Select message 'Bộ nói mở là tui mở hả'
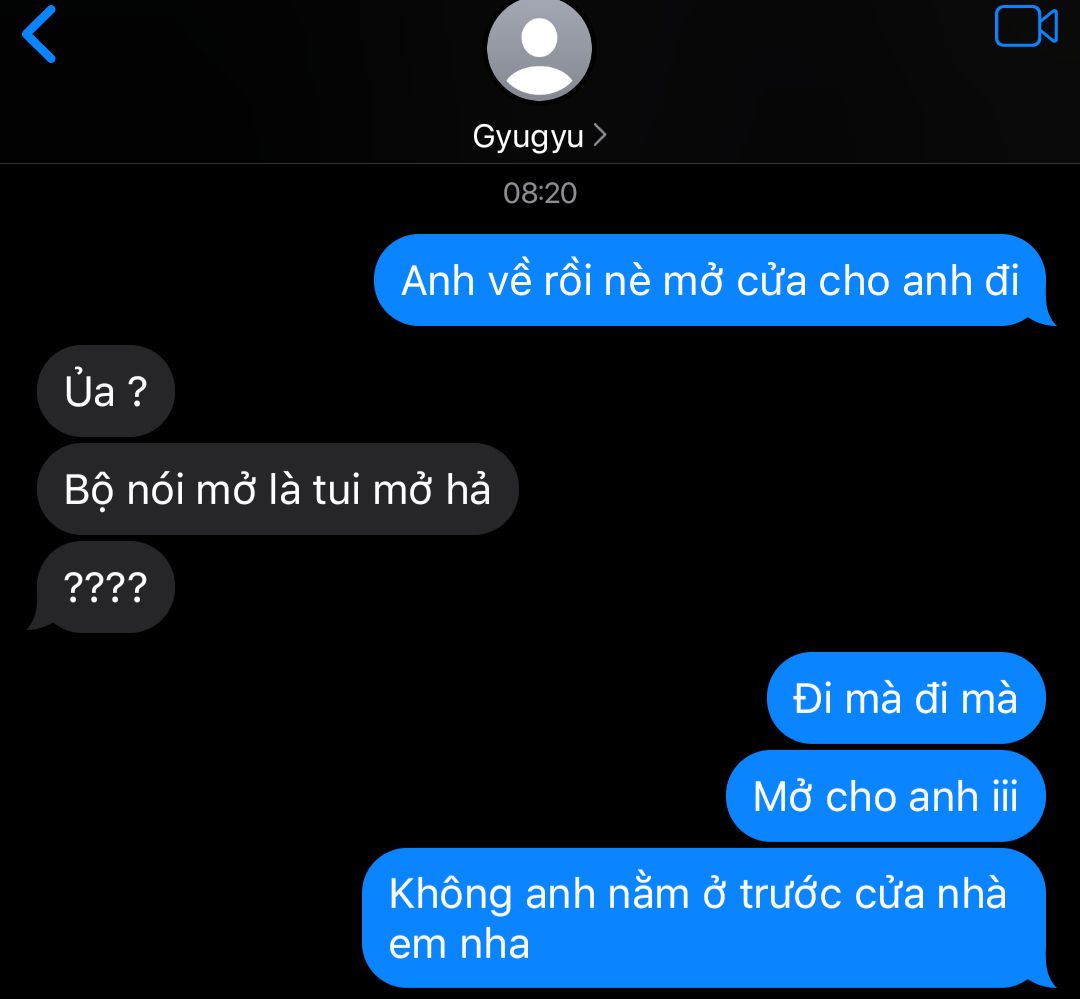Viewport: 1080px width, 999px height. click(278, 489)
